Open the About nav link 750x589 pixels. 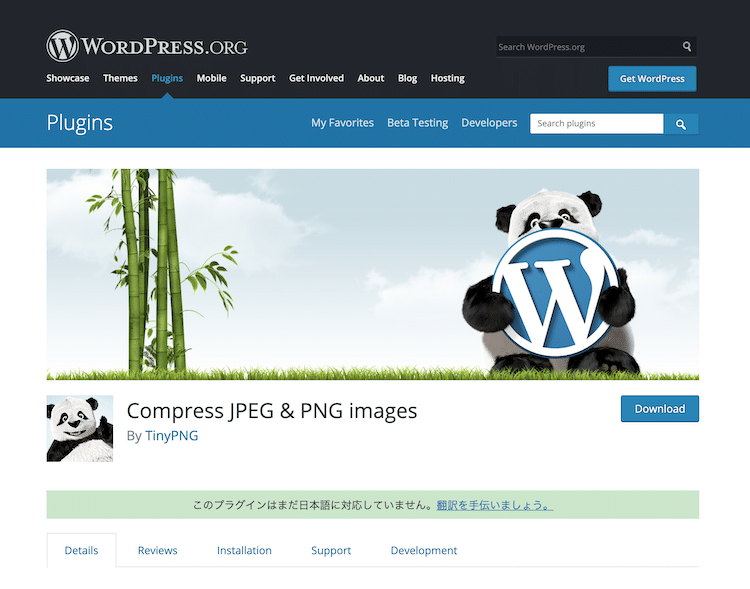point(371,78)
